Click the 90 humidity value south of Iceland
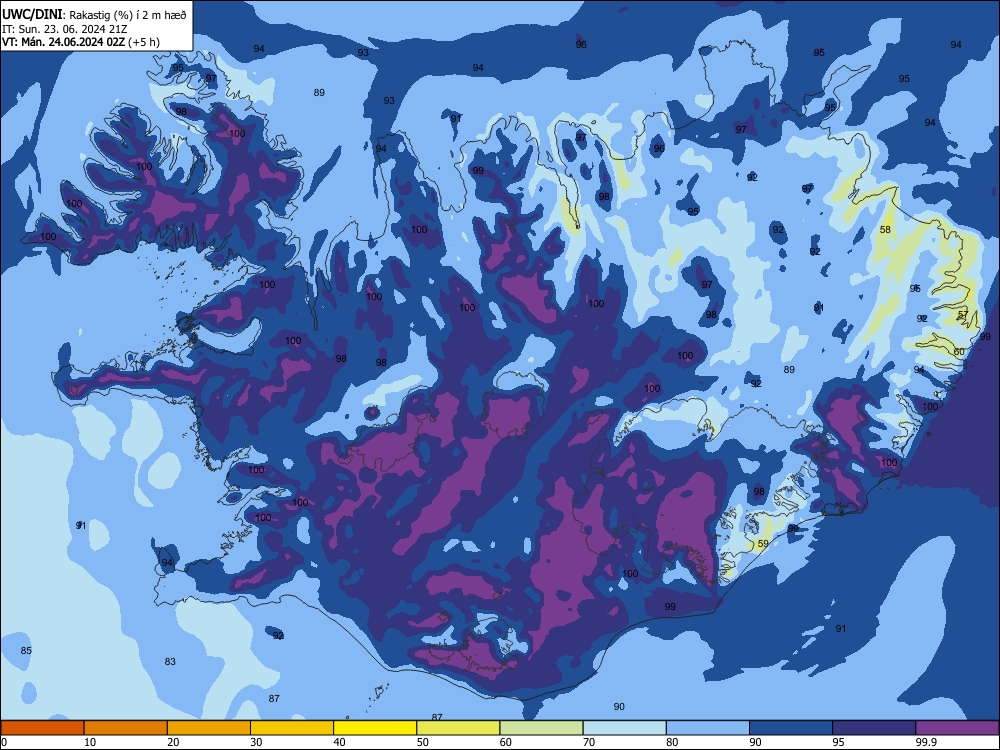This screenshot has height=750, width=1000. point(619,706)
